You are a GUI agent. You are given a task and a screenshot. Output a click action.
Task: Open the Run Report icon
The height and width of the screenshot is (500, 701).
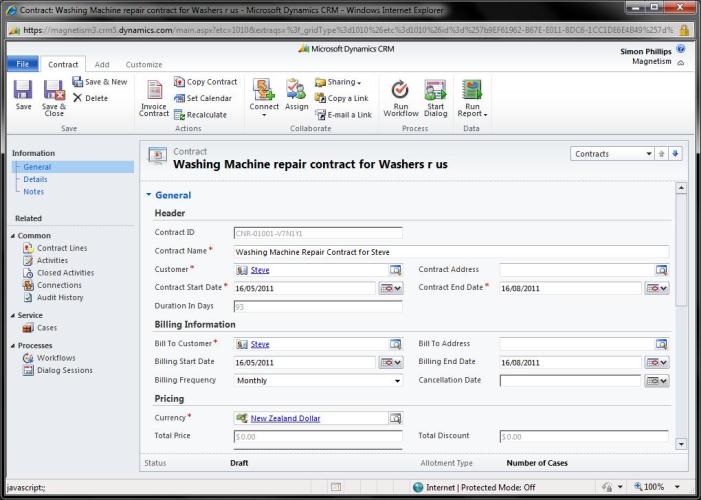click(x=472, y=91)
